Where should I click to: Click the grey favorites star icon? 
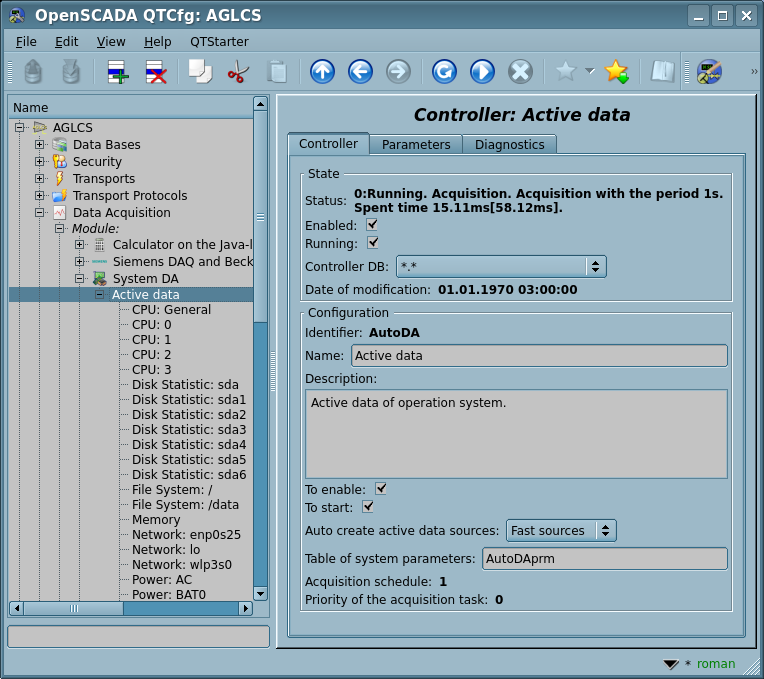(x=566, y=72)
